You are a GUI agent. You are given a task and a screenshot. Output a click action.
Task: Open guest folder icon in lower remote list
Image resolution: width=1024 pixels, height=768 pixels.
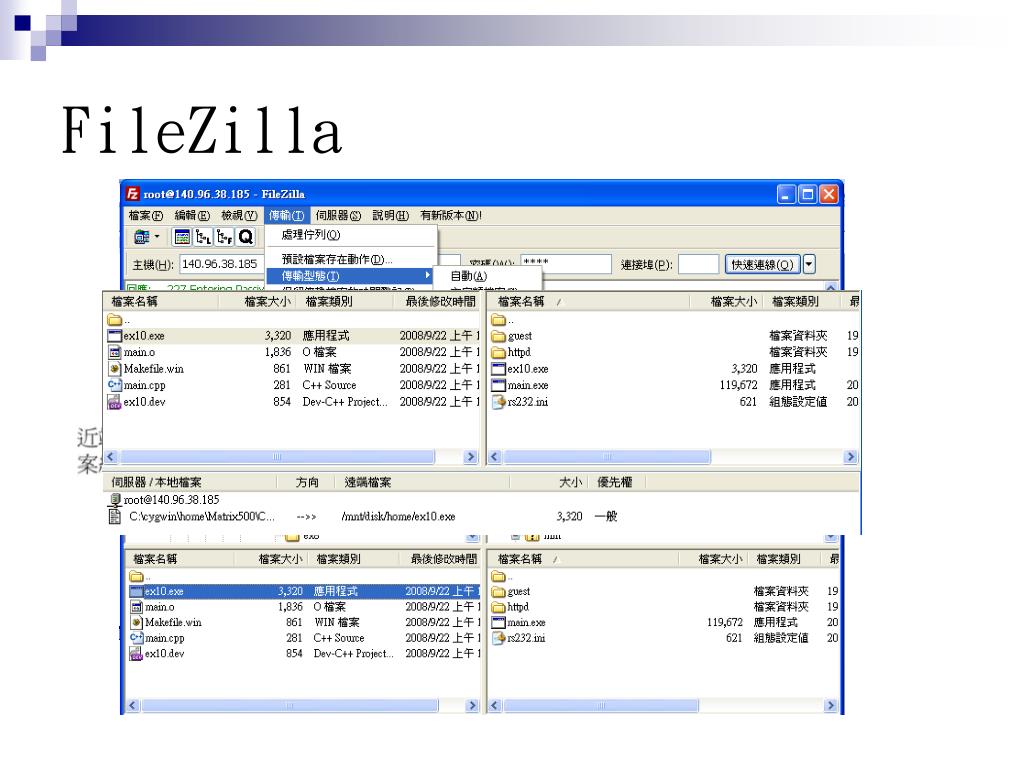click(x=499, y=592)
